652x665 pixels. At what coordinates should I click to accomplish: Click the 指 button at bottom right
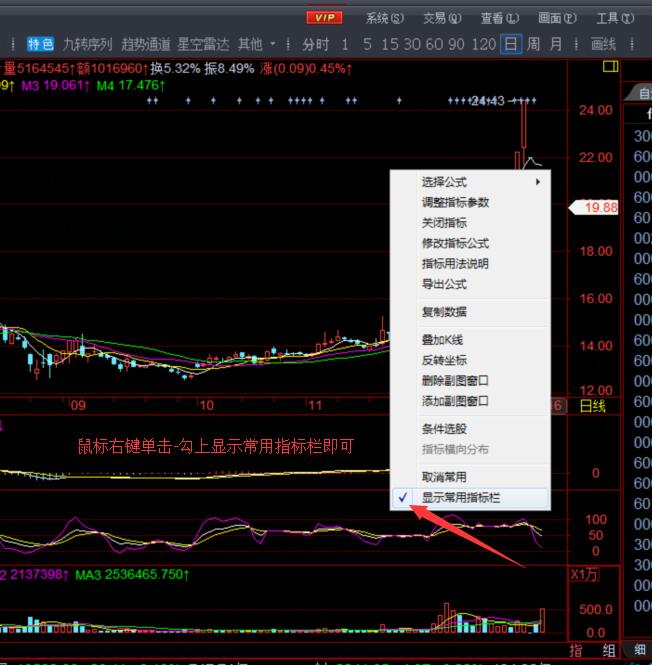pyautogui.click(x=576, y=651)
